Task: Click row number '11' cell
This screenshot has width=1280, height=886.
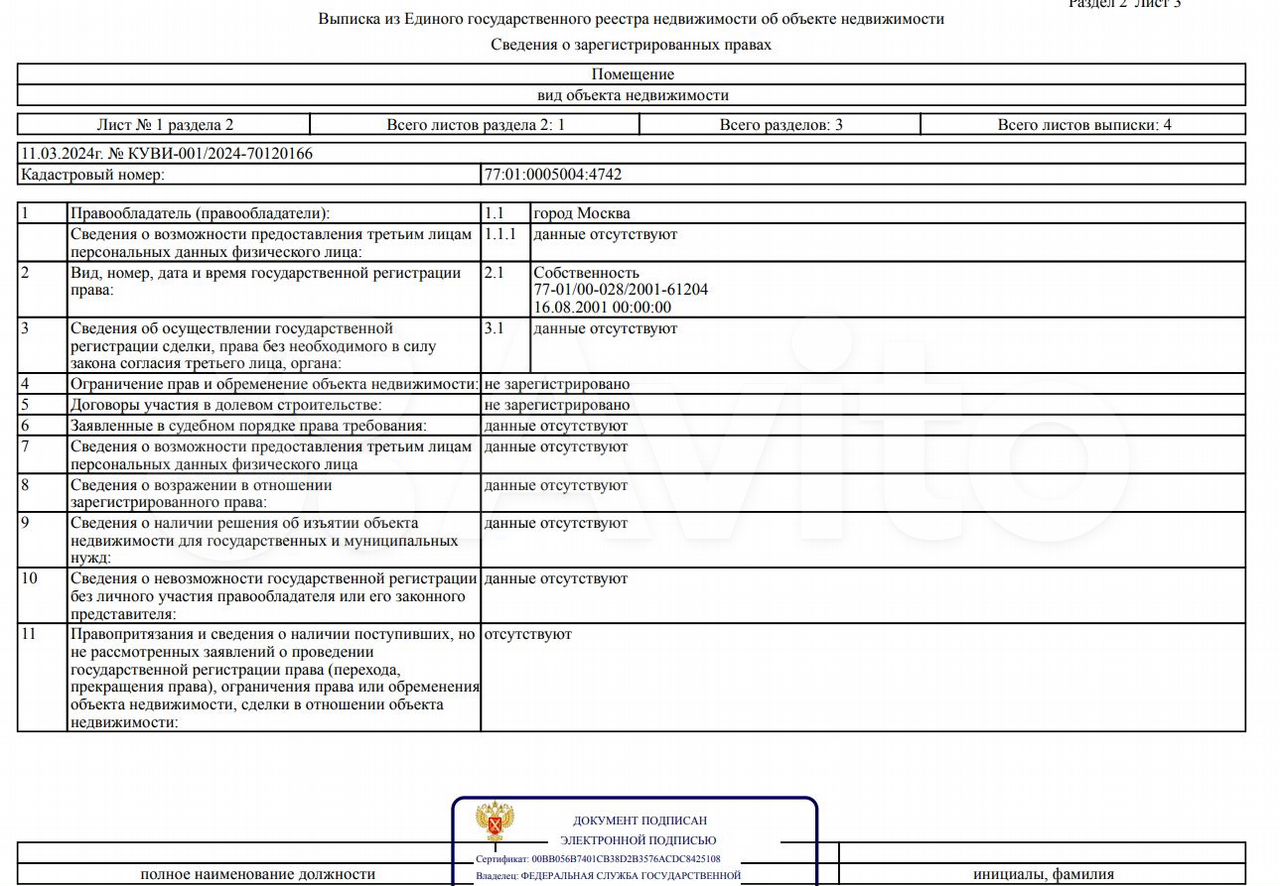Action: [x=42, y=678]
